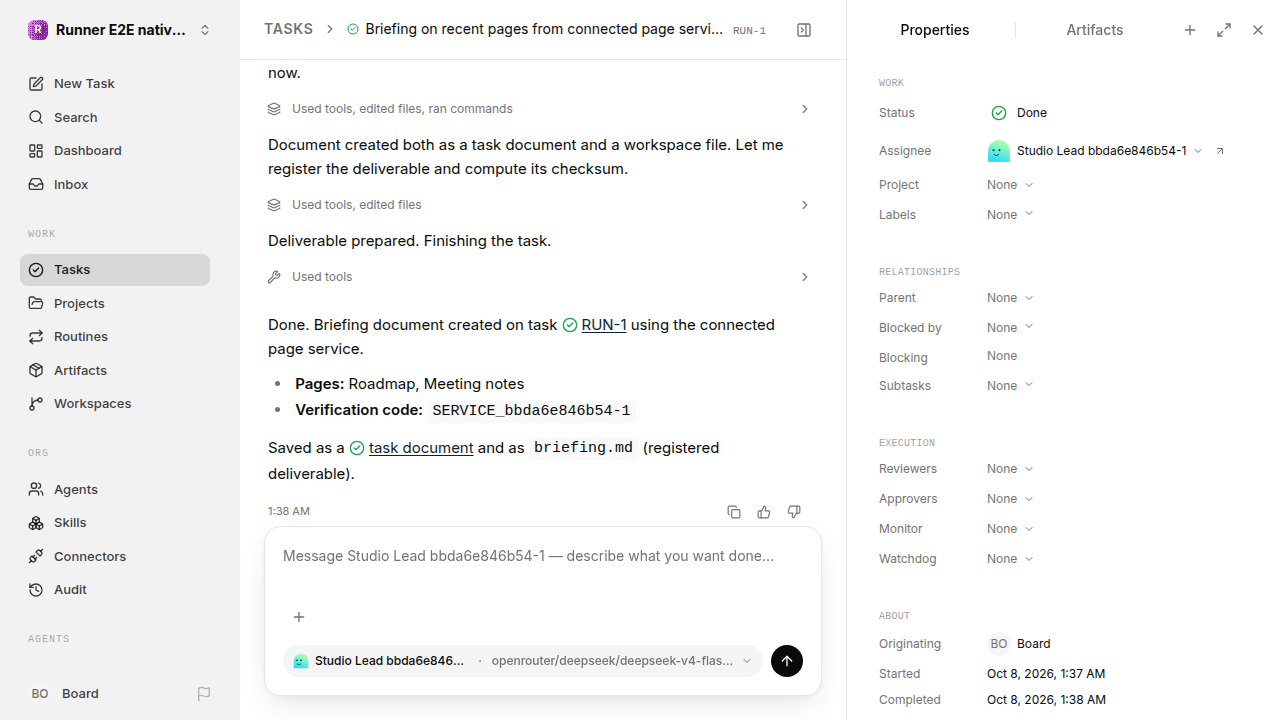Click the flag icon next to Board
The width and height of the screenshot is (1280, 720).
(x=204, y=694)
